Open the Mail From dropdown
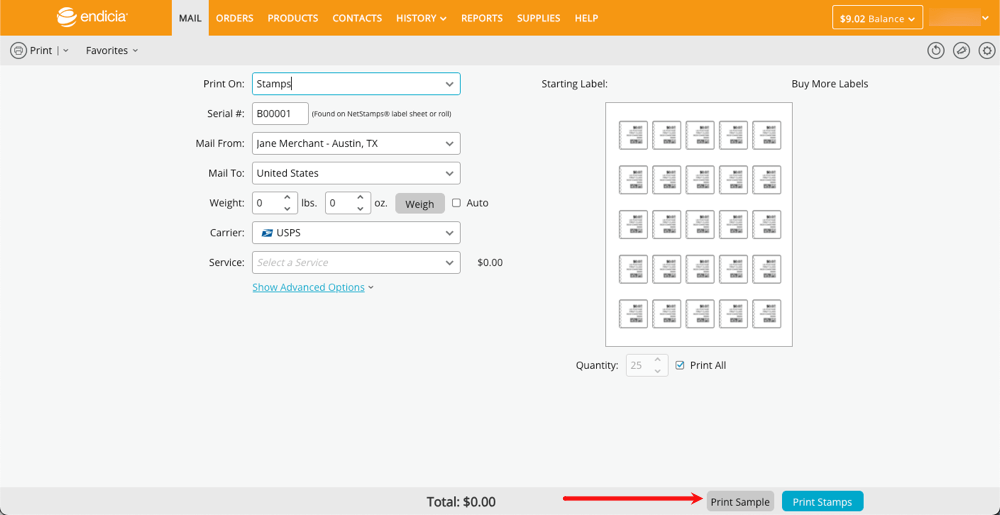 point(357,143)
